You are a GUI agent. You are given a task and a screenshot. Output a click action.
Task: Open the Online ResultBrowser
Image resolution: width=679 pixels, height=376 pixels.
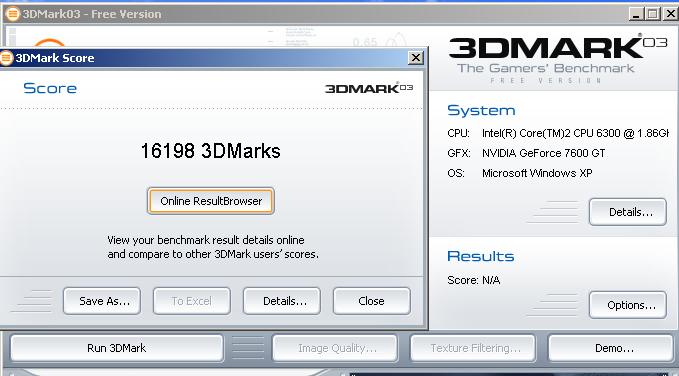coord(210,201)
